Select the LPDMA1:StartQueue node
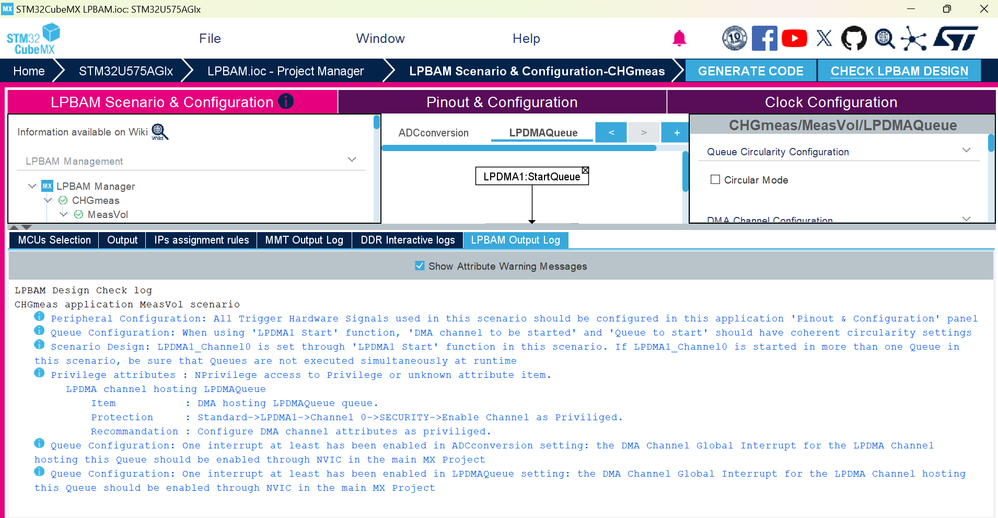 [x=531, y=176]
